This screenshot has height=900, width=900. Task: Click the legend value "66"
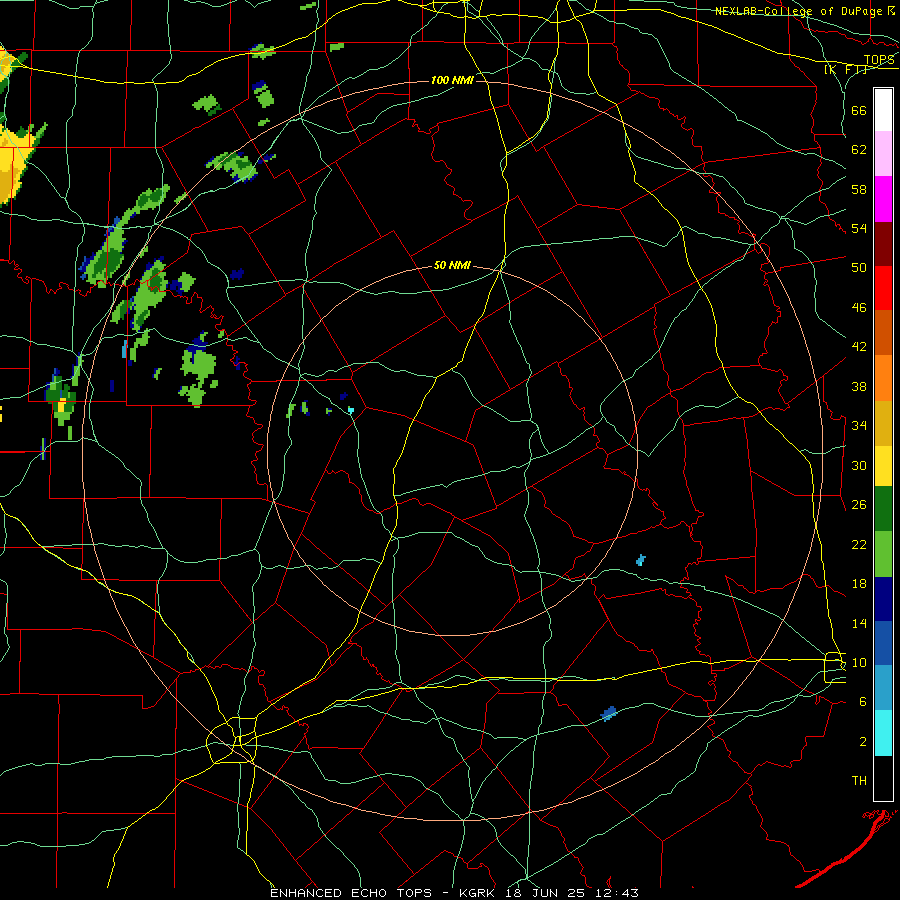click(859, 110)
